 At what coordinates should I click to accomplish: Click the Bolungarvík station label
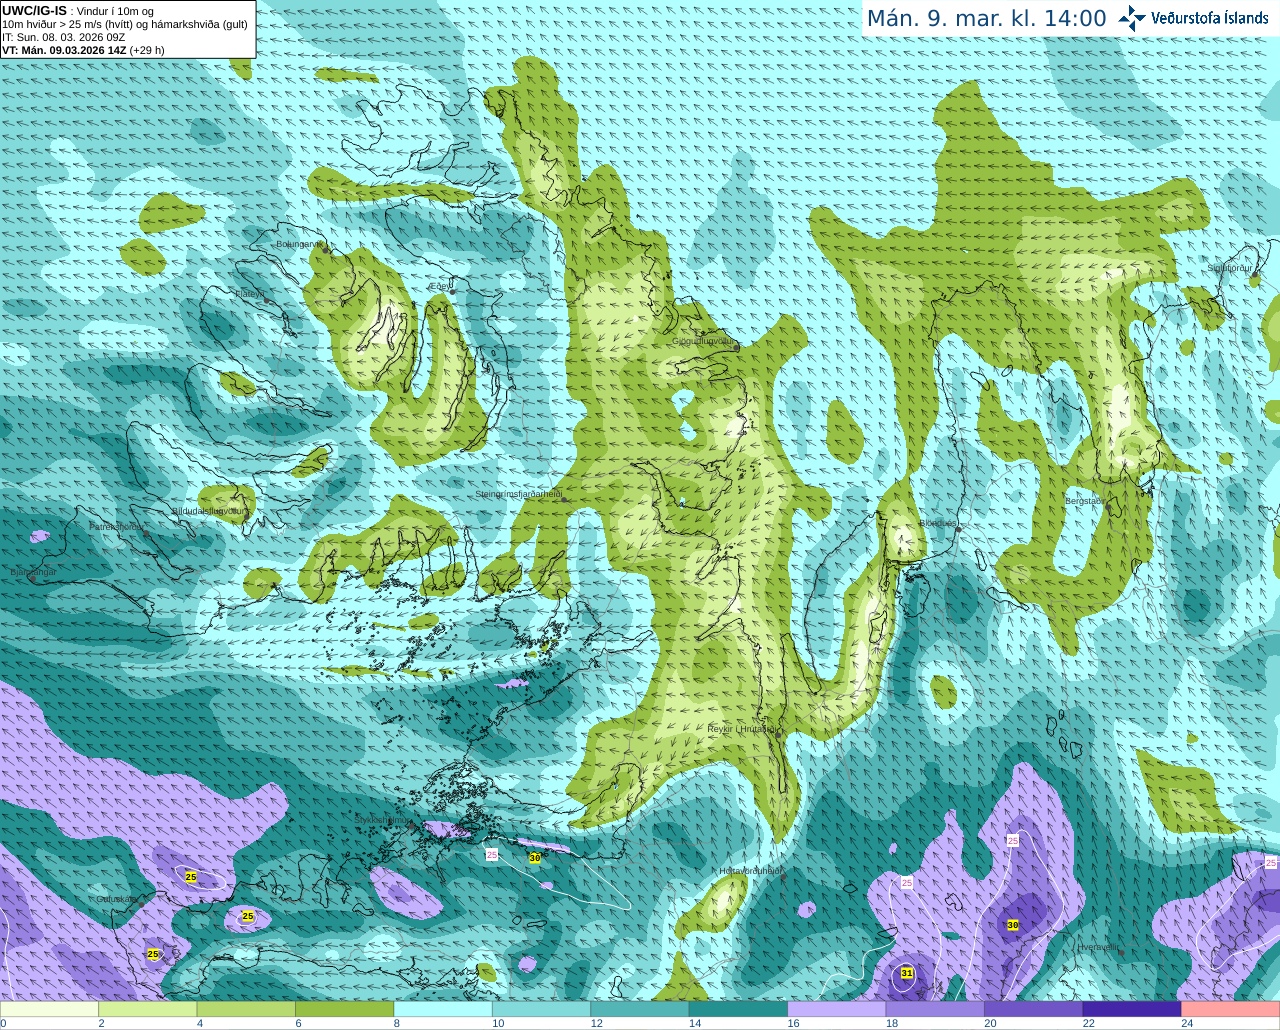[x=299, y=244]
